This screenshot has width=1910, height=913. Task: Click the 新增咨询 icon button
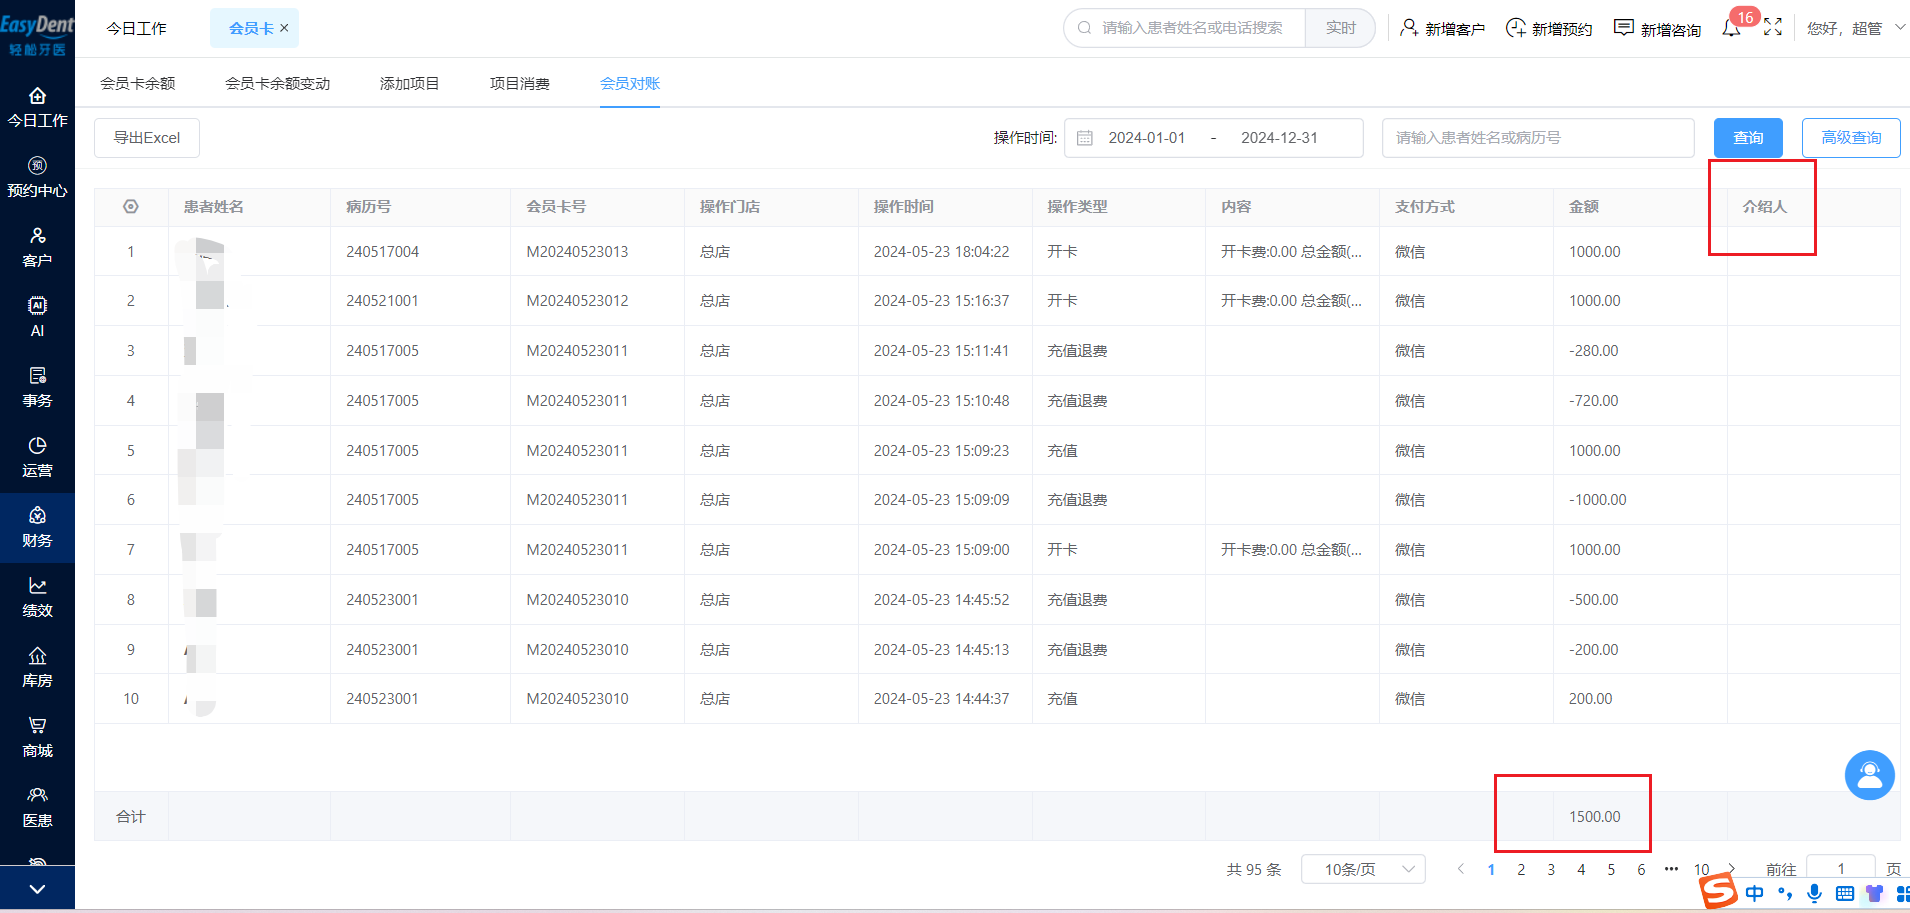[1657, 28]
